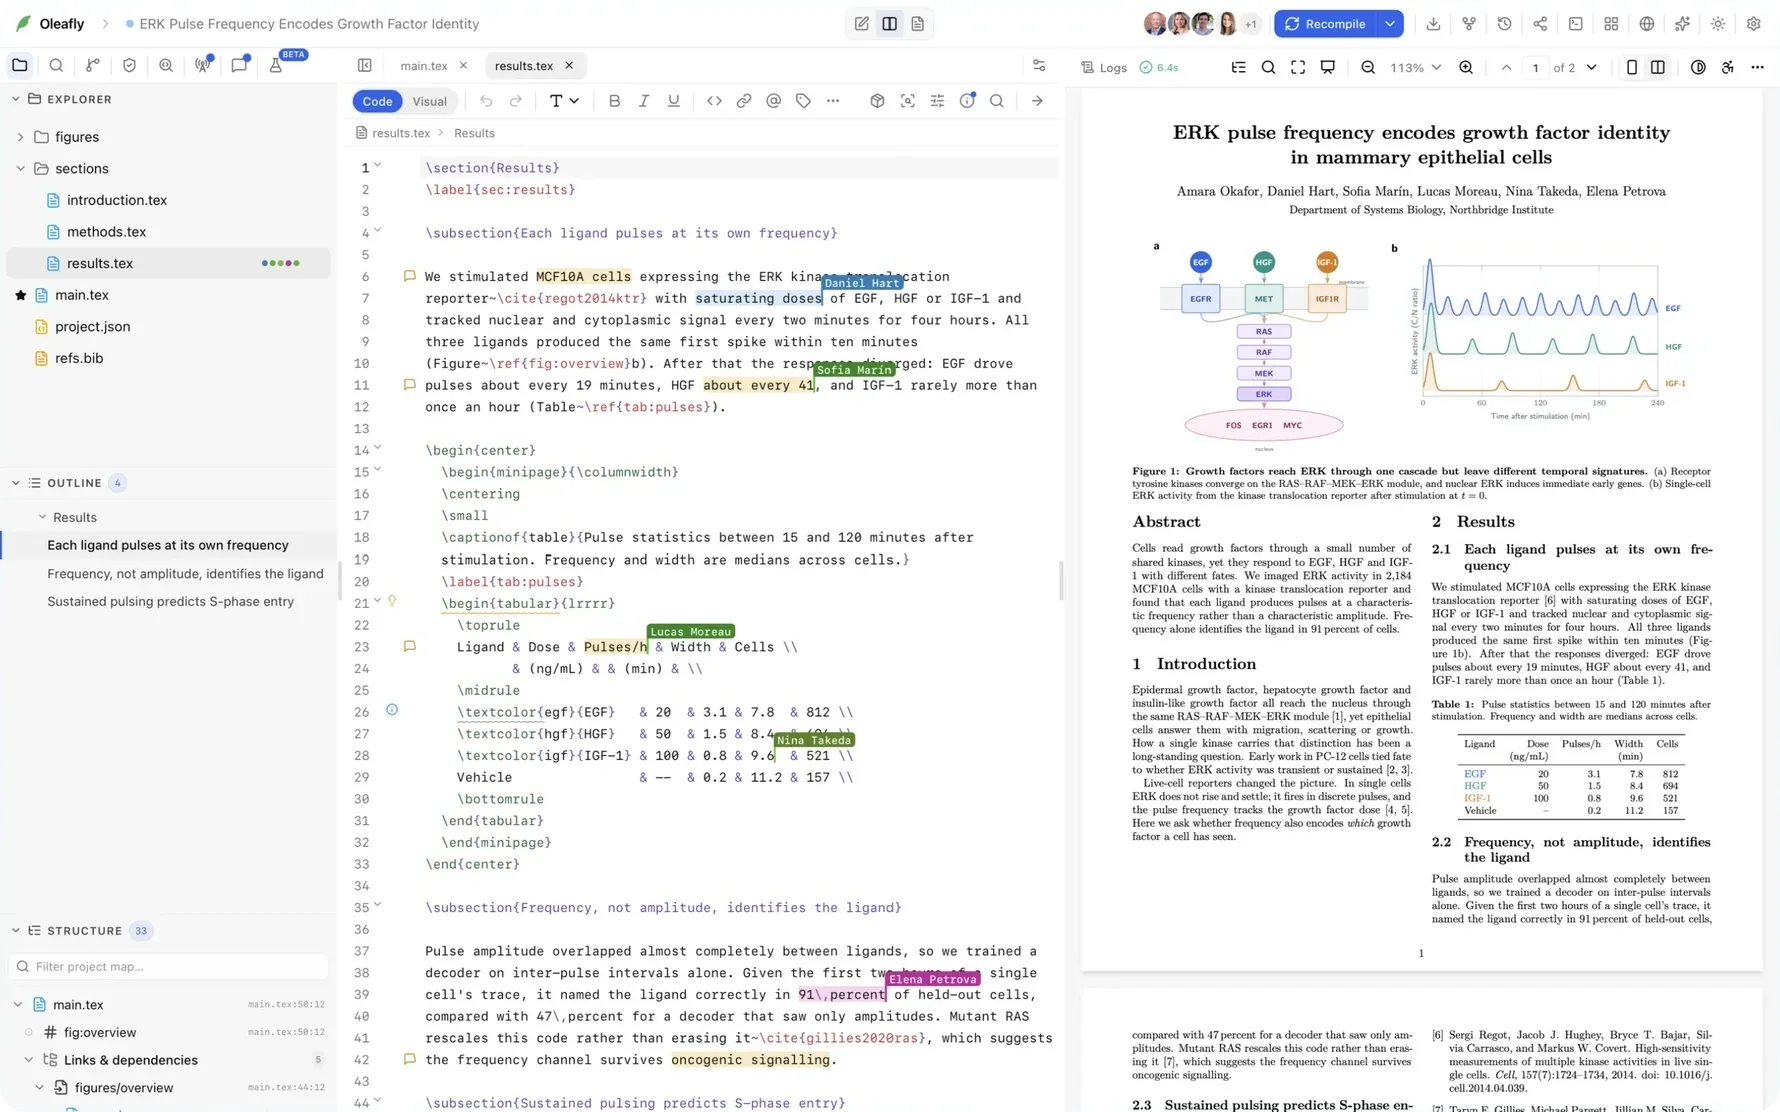Click bold formatting in editor toolbar
This screenshot has width=1780, height=1112.
pyautogui.click(x=614, y=101)
